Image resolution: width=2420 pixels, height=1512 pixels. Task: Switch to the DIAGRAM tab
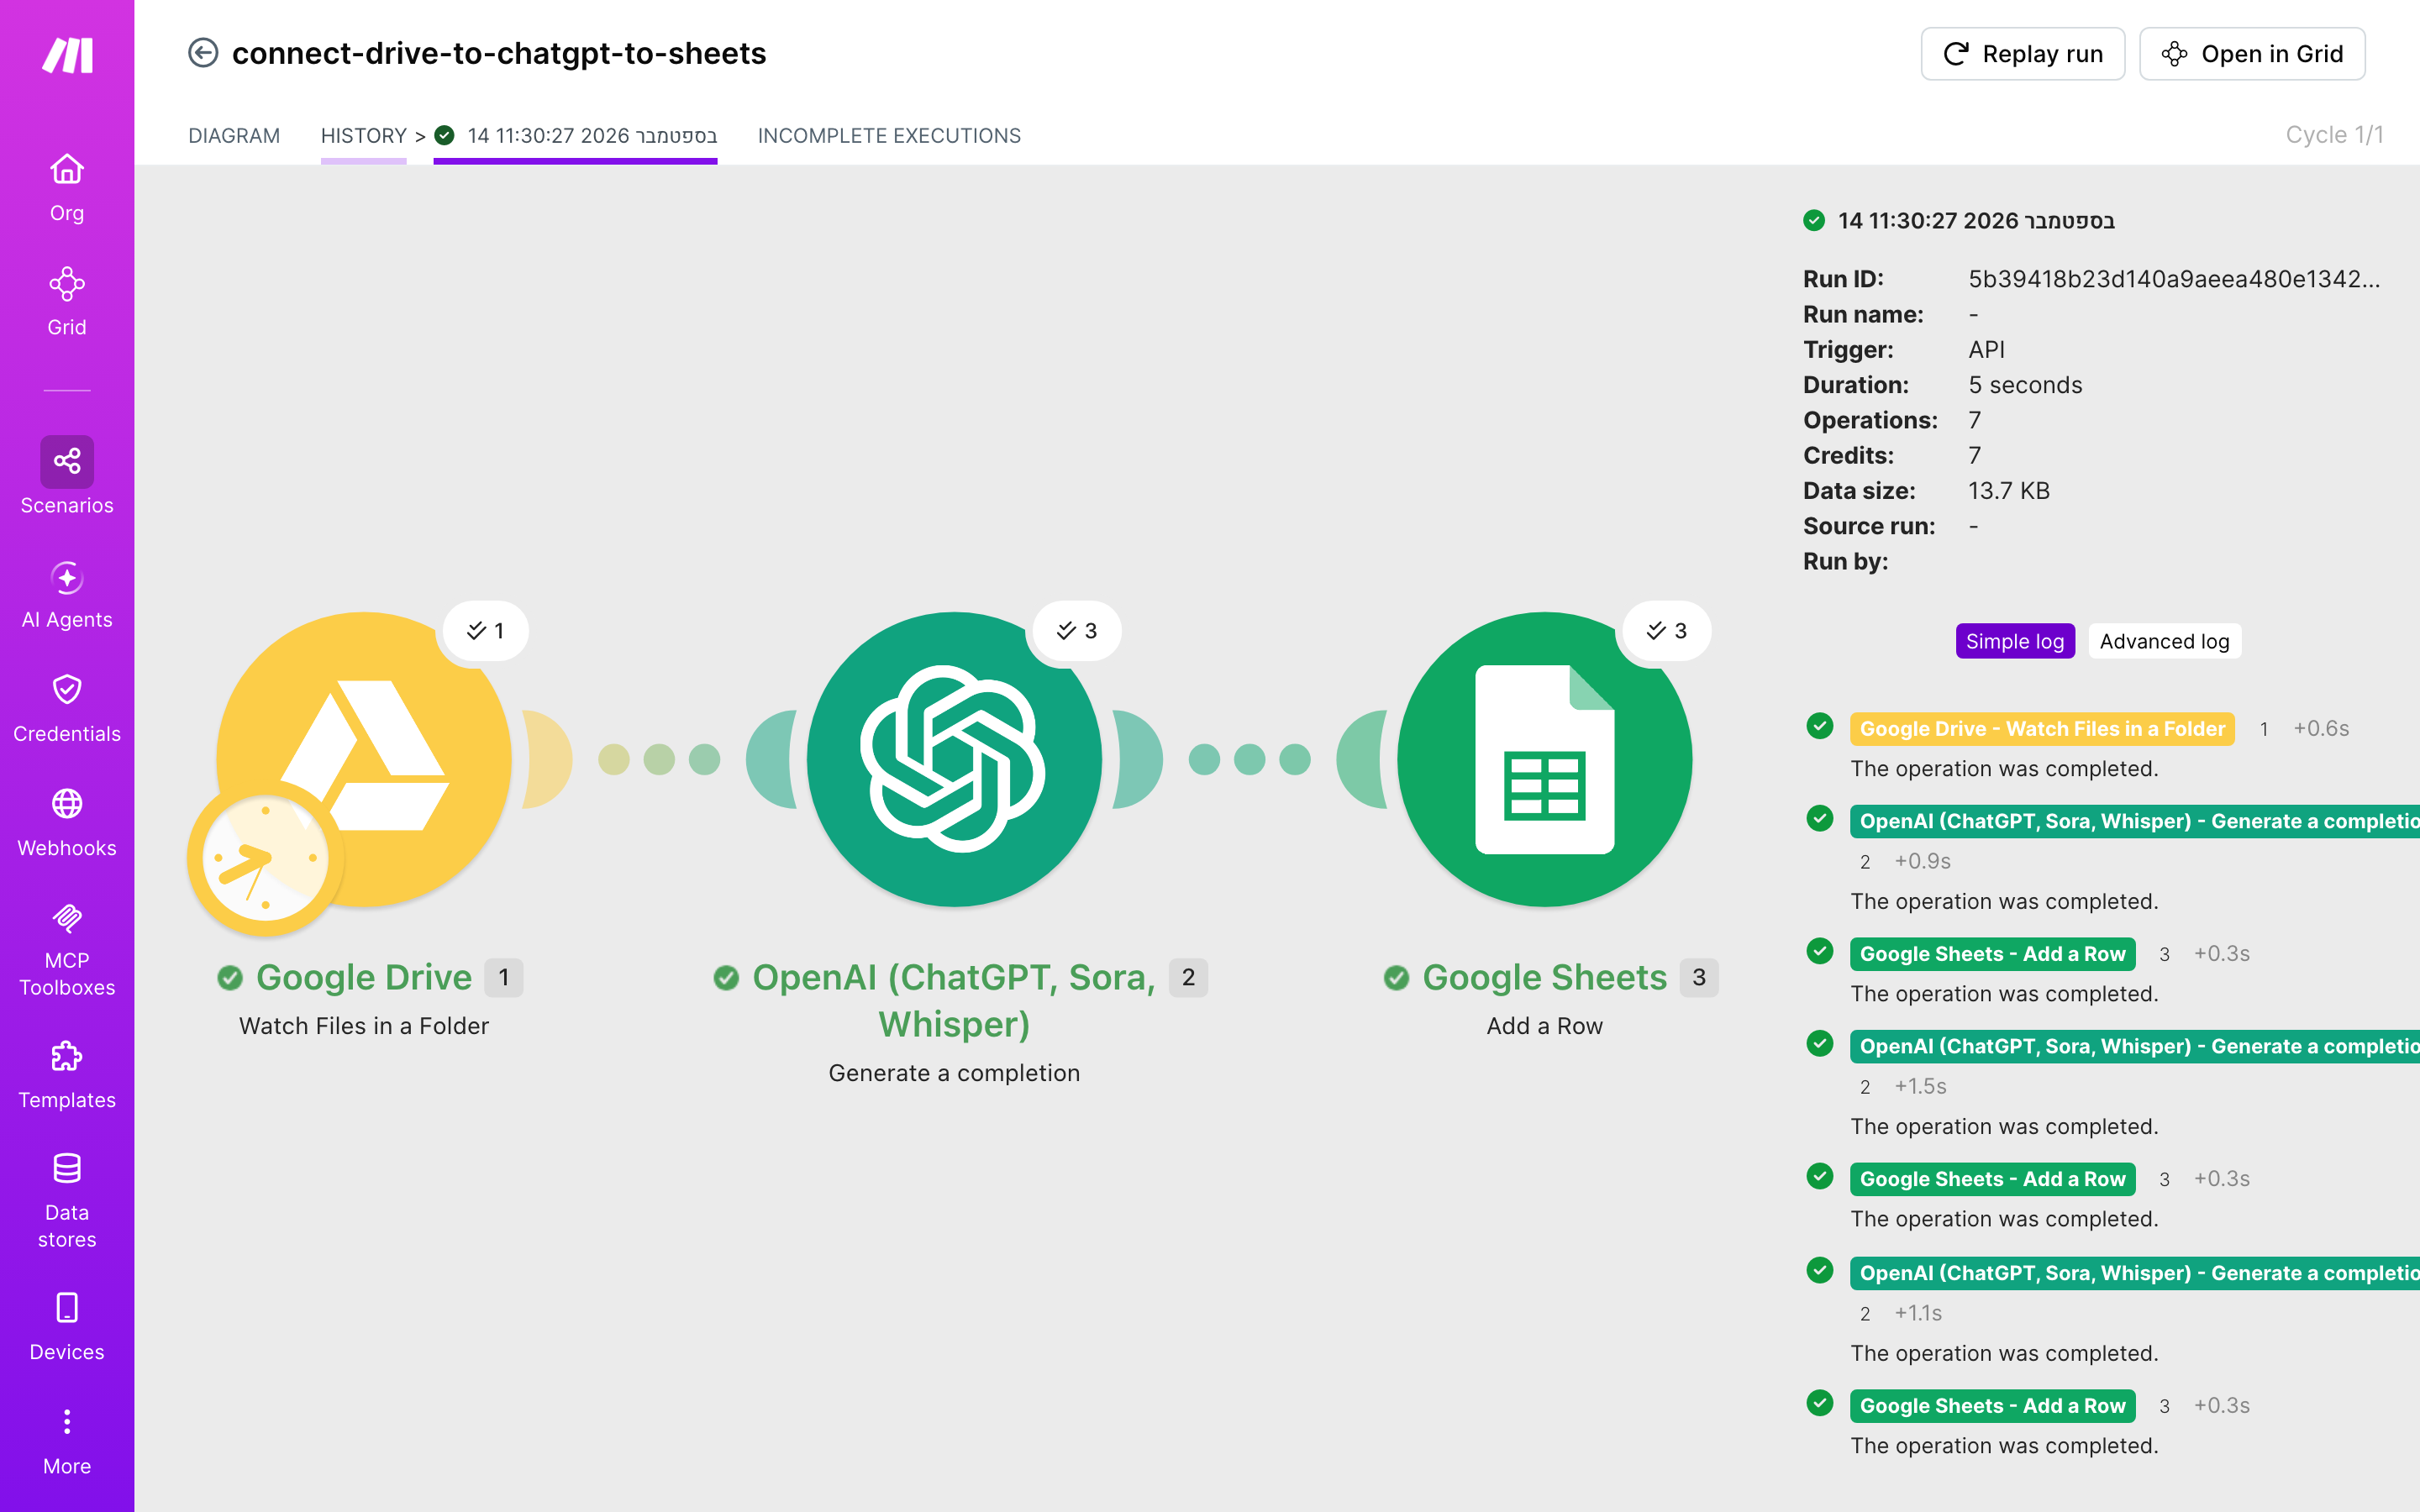[x=234, y=135]
